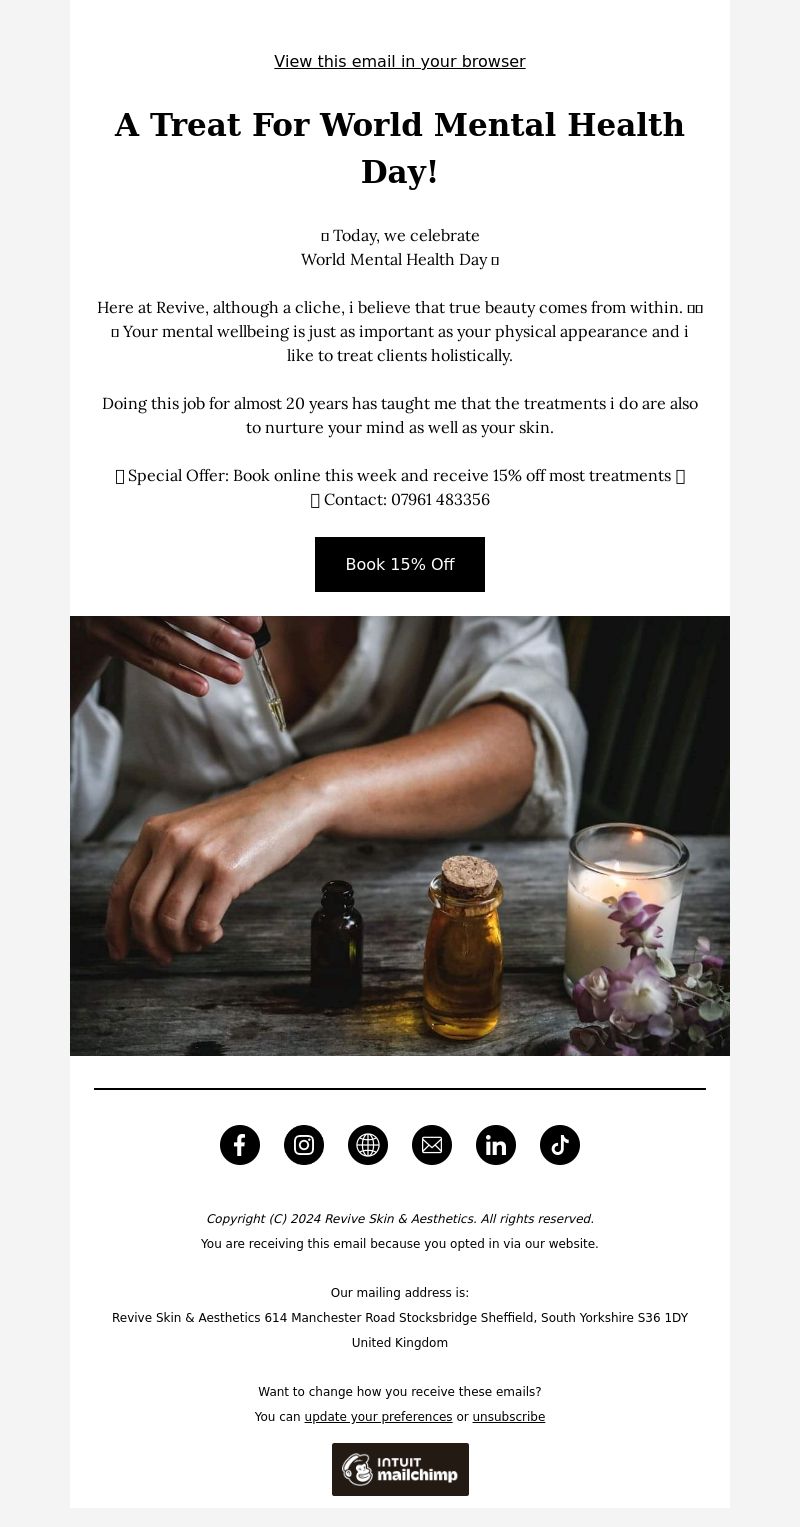This screenshot has width=800, height=1527.
Task: Follow the update your preferences link
Action: [378, 1417]
